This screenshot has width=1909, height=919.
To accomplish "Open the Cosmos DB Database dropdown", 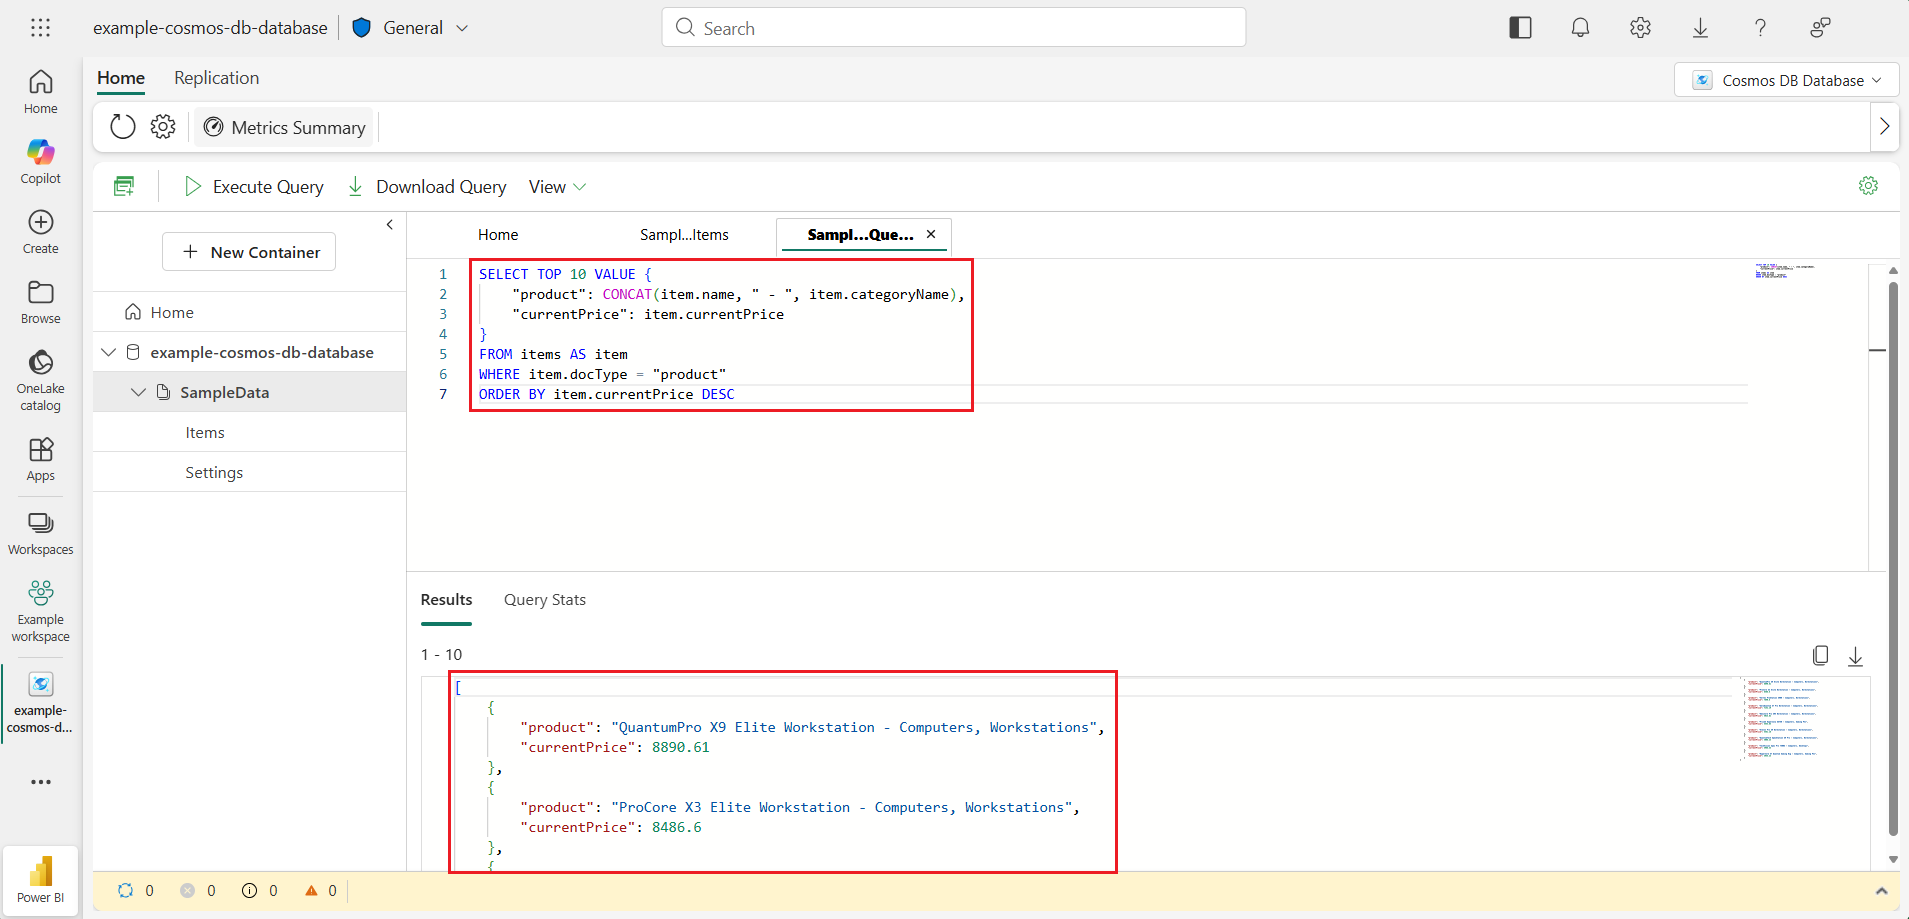I will (1786, 80).
